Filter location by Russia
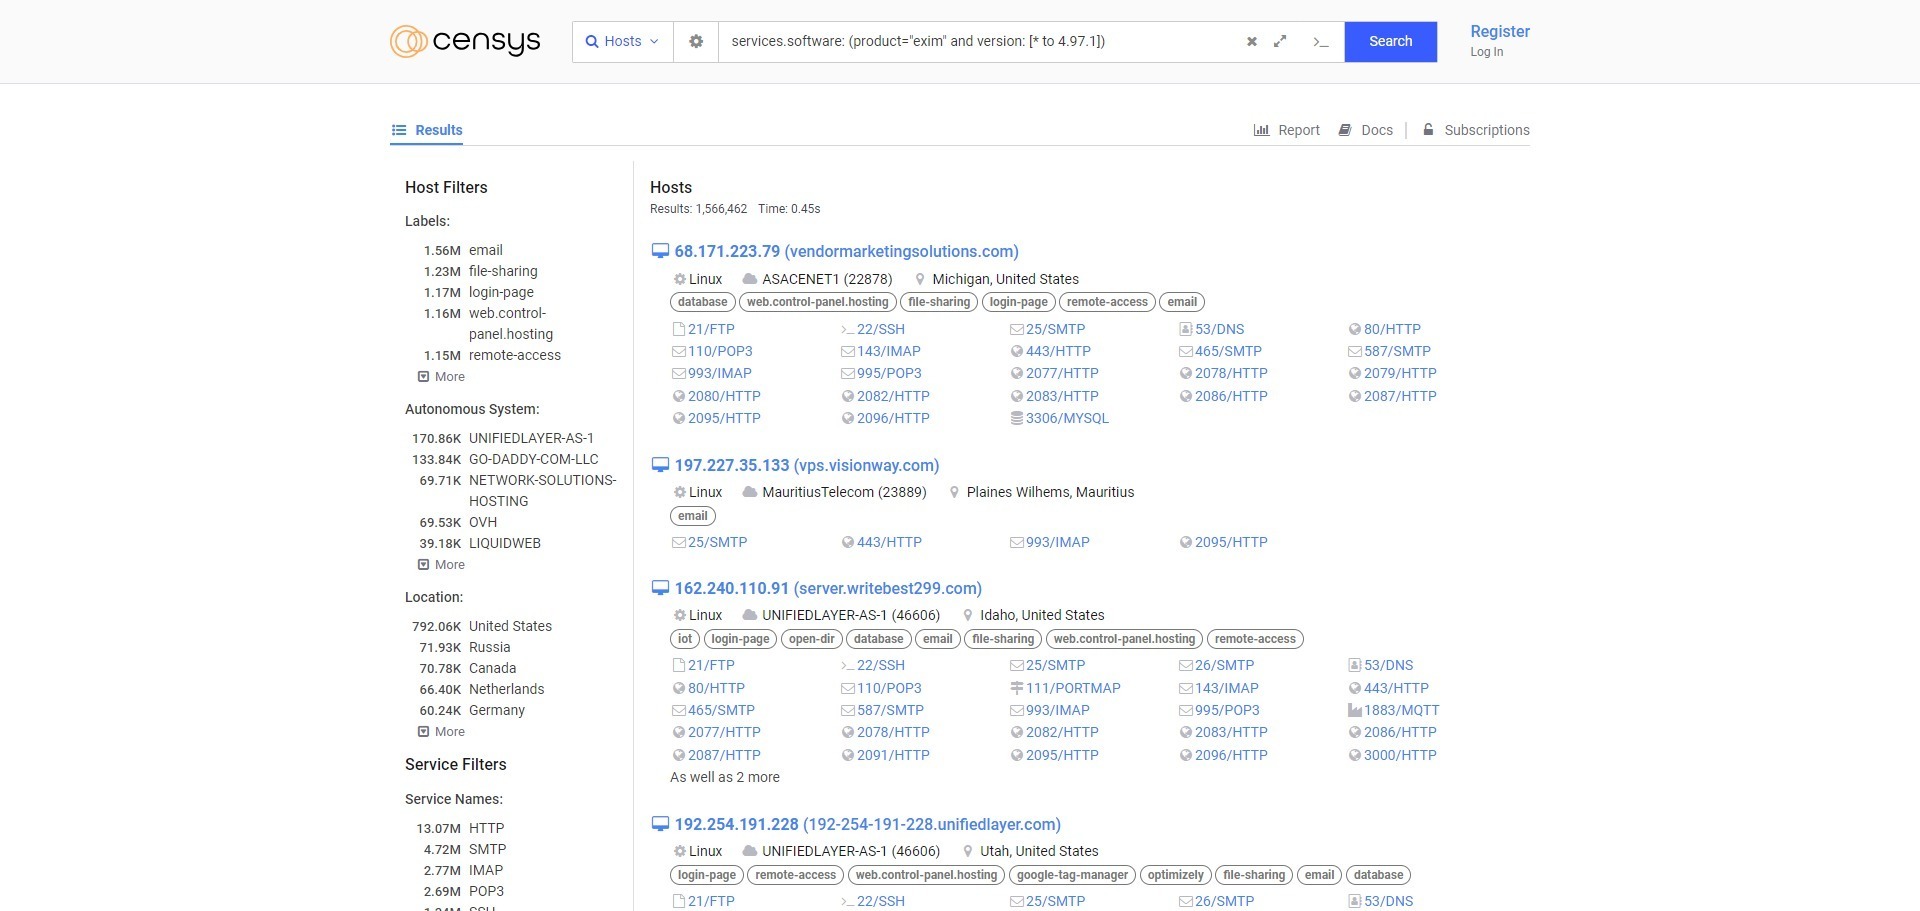The width and height of the screenshot is (1920, 911). point(489,647)
